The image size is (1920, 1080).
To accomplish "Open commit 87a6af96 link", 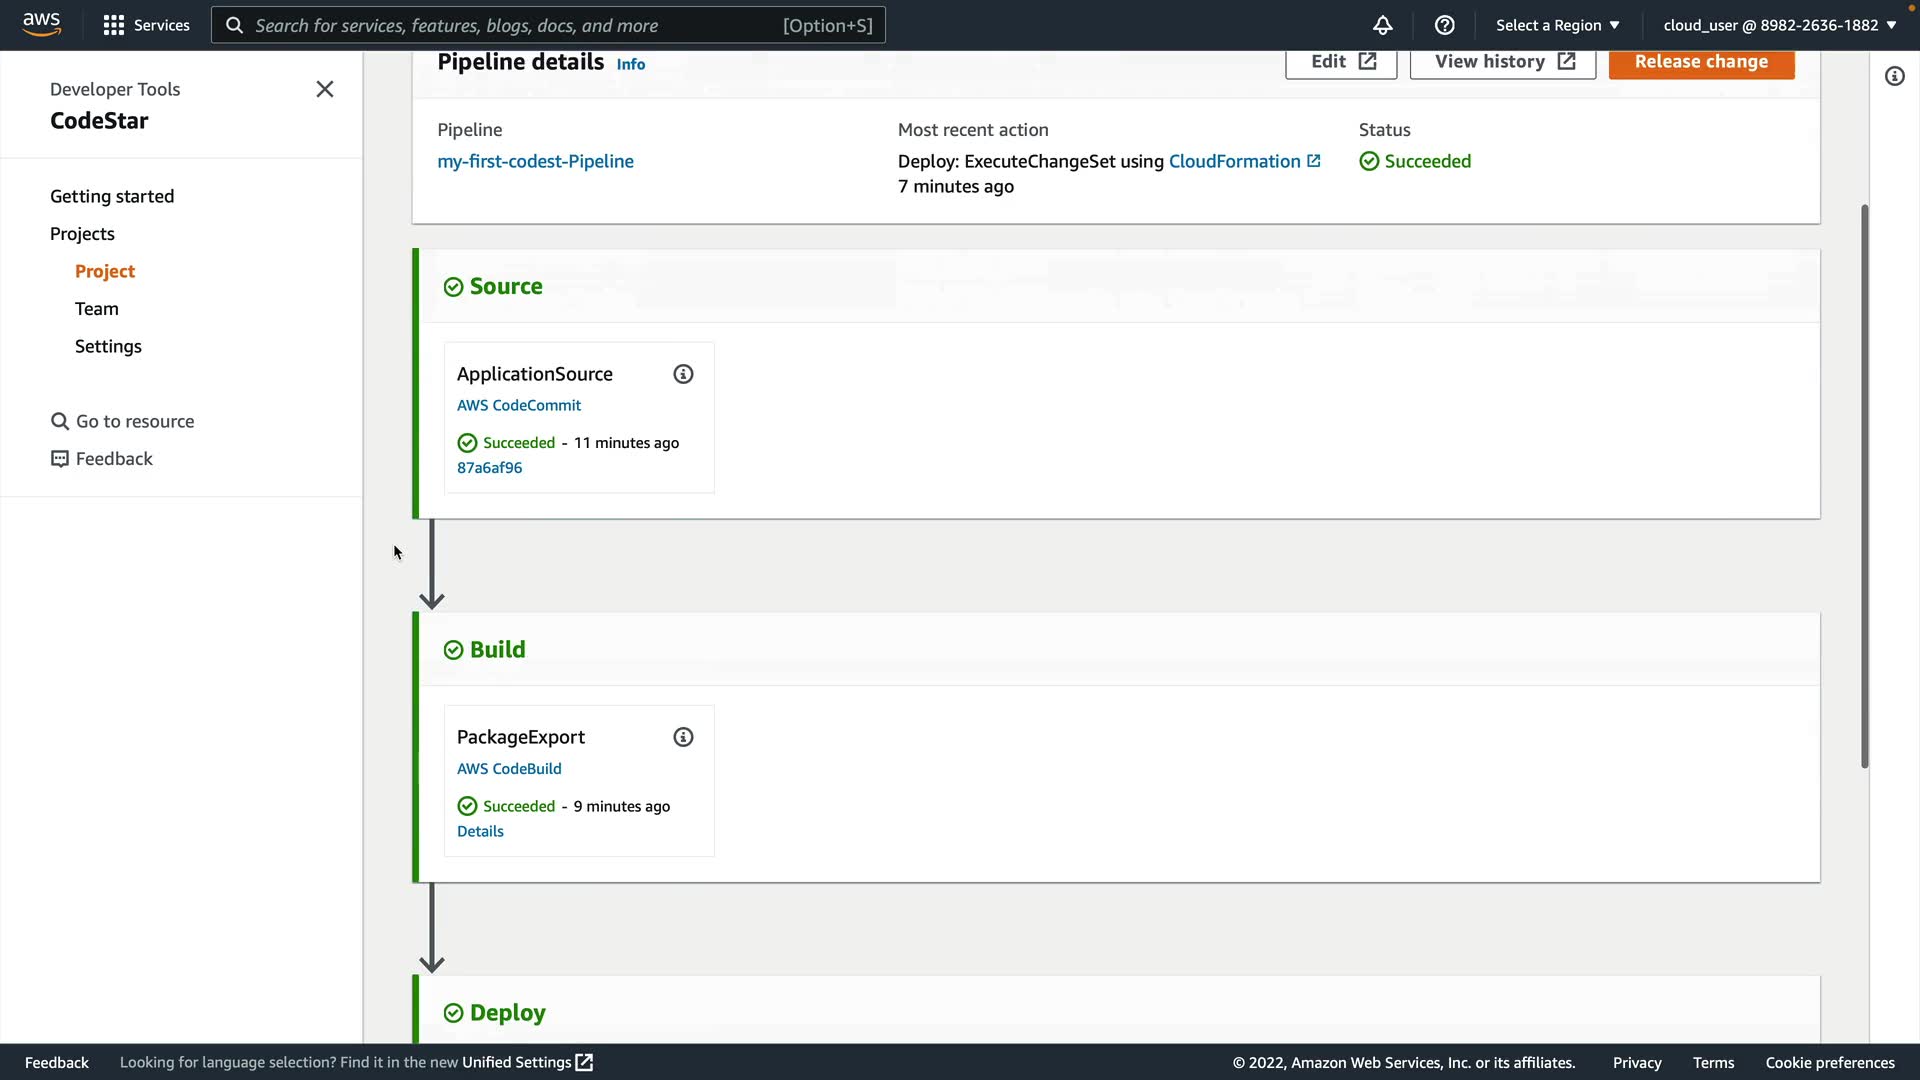I will click(x=489, y=467).
